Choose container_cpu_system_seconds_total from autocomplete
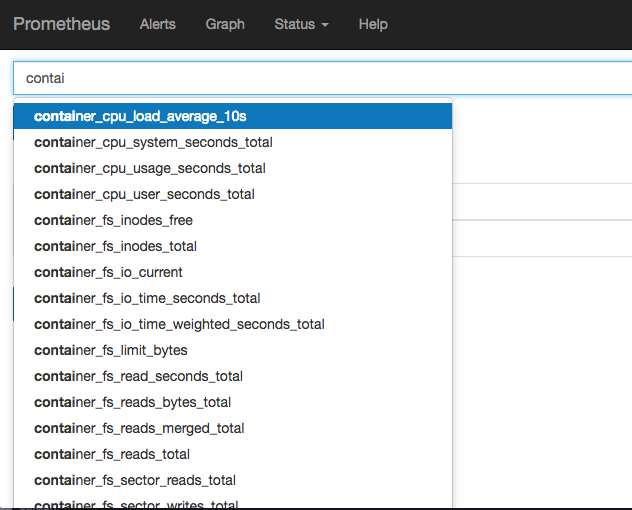The width and height of the screenshot is (632, 510). pos(153,142)
